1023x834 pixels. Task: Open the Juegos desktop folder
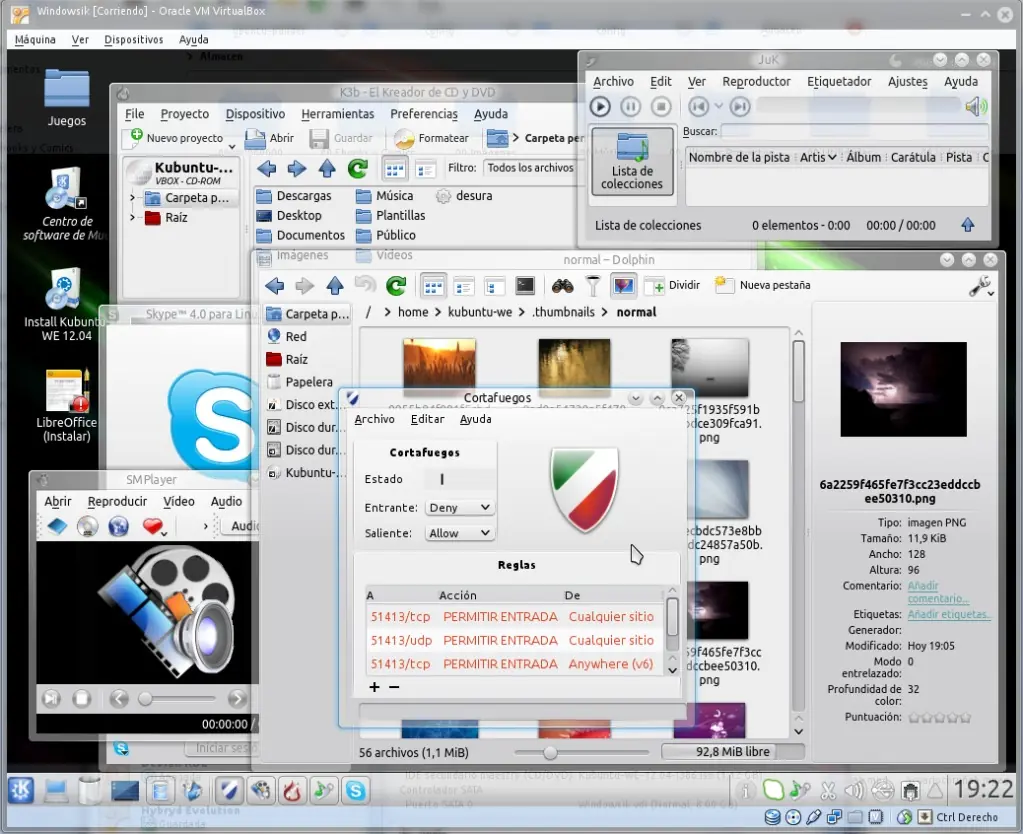tap(66, 98)
